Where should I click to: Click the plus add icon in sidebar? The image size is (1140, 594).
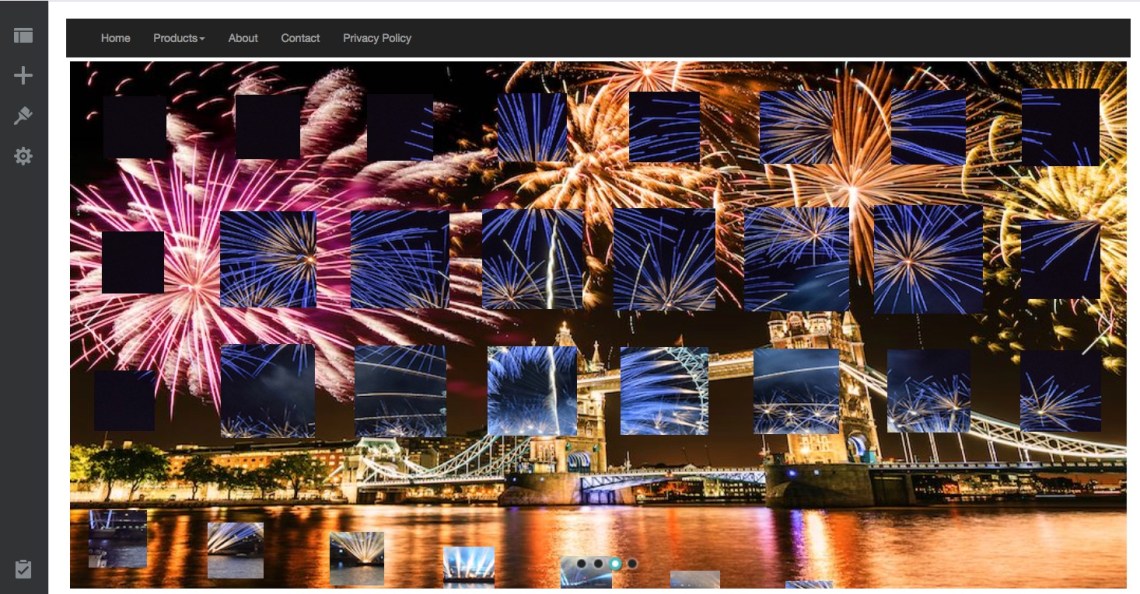[x=23, y=76]
